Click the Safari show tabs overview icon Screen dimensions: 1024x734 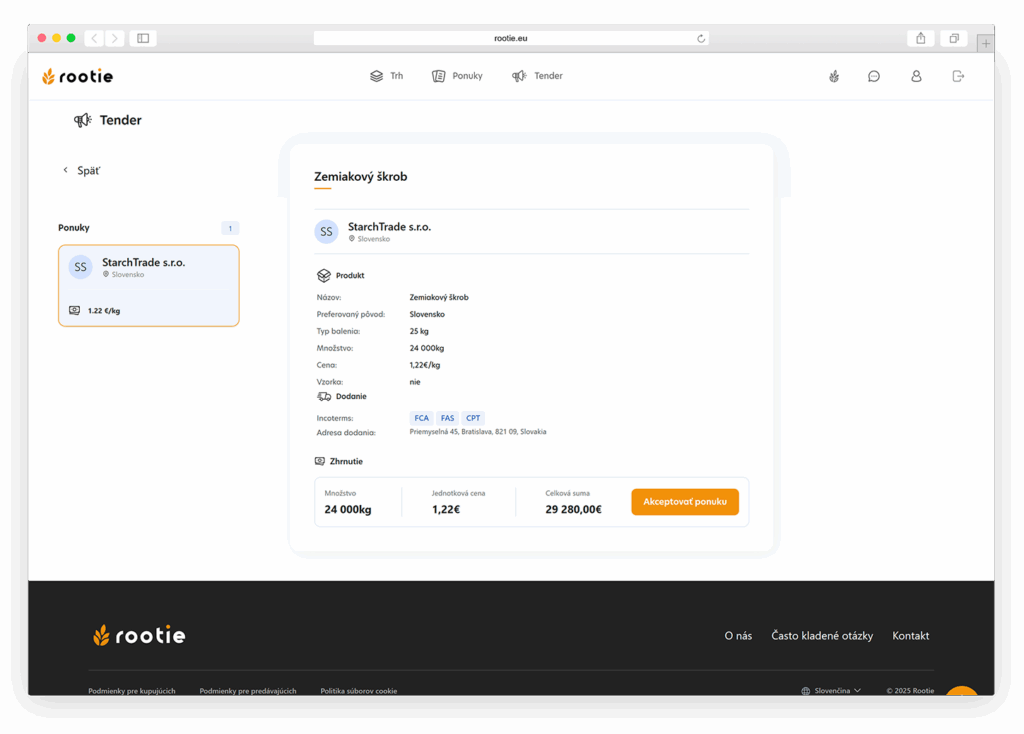954,38
